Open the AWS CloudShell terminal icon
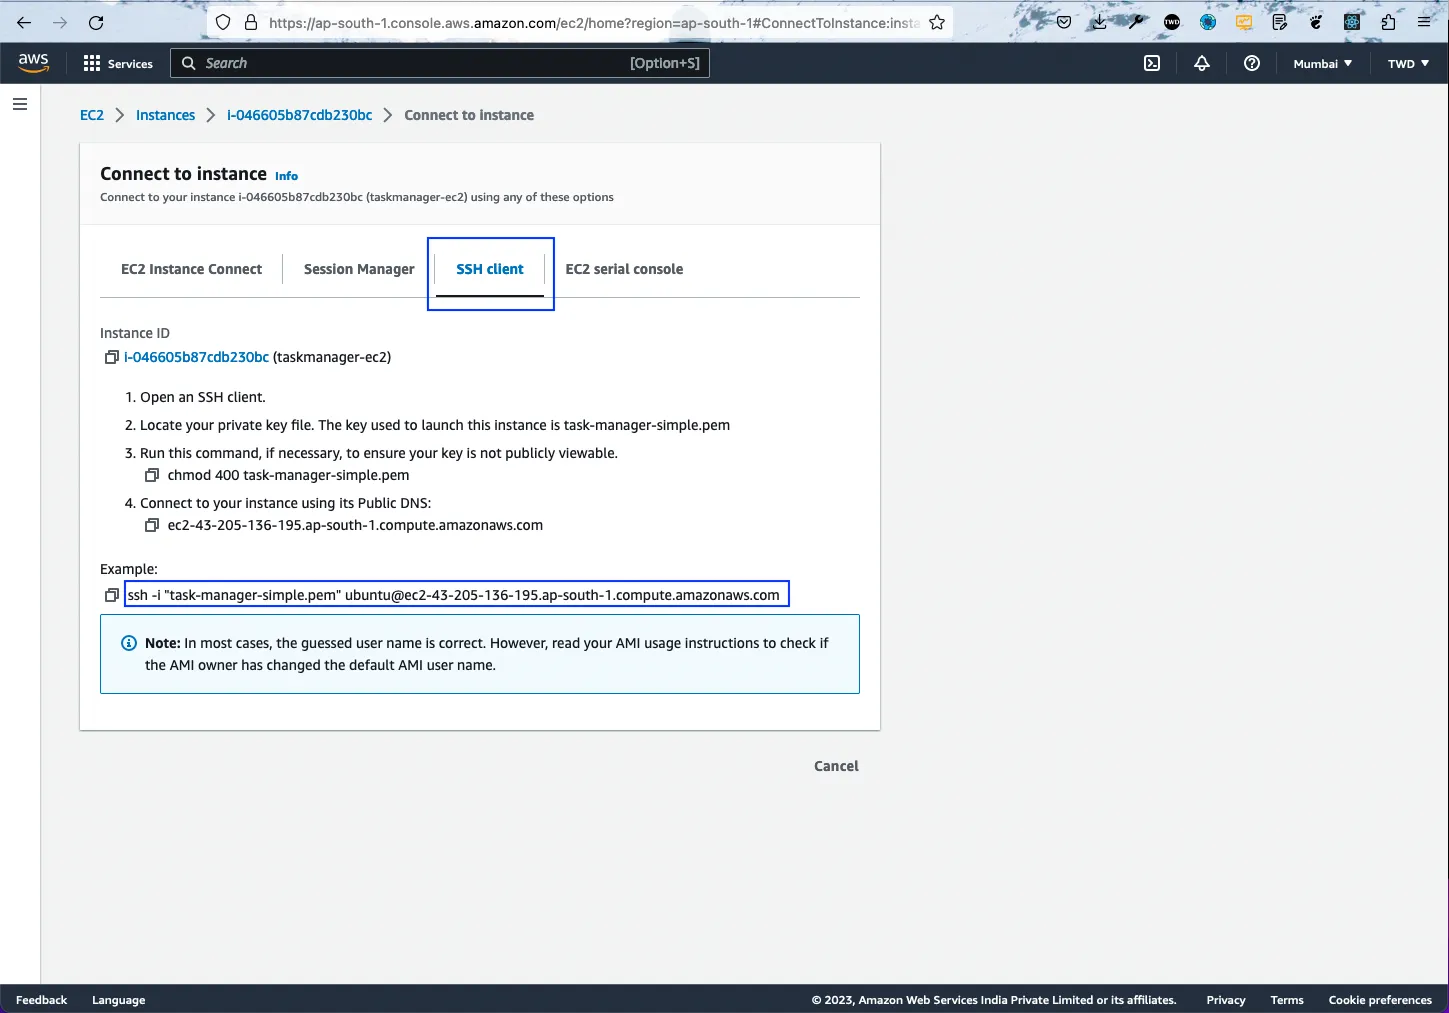This screenshot has width=1449, height=1013. coord(1152,63)
